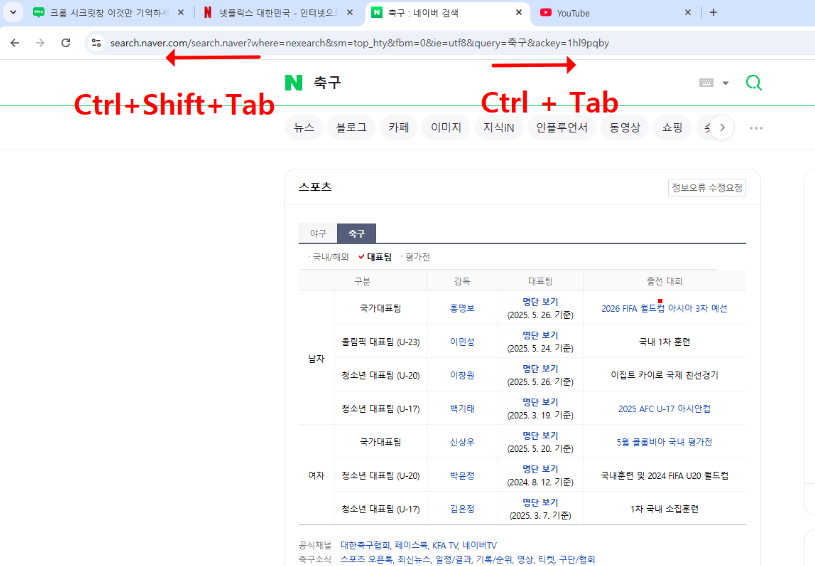Click the site information icon in address bar

point(96,43)
